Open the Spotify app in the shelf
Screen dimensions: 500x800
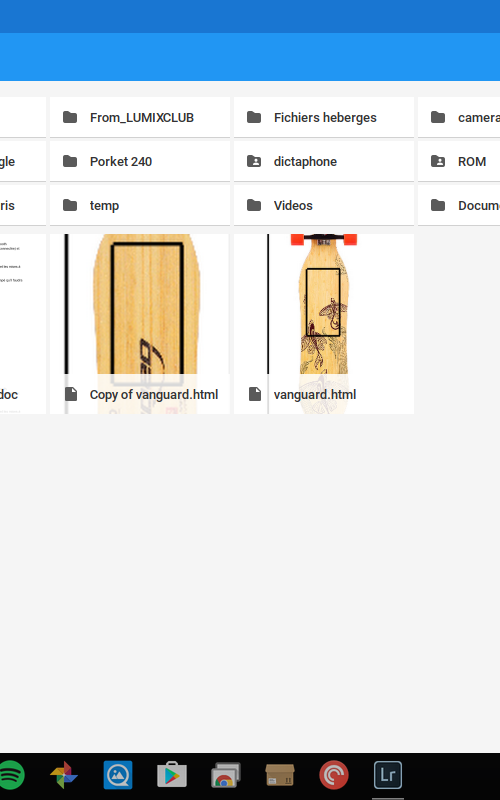click(x=10, y=775)
